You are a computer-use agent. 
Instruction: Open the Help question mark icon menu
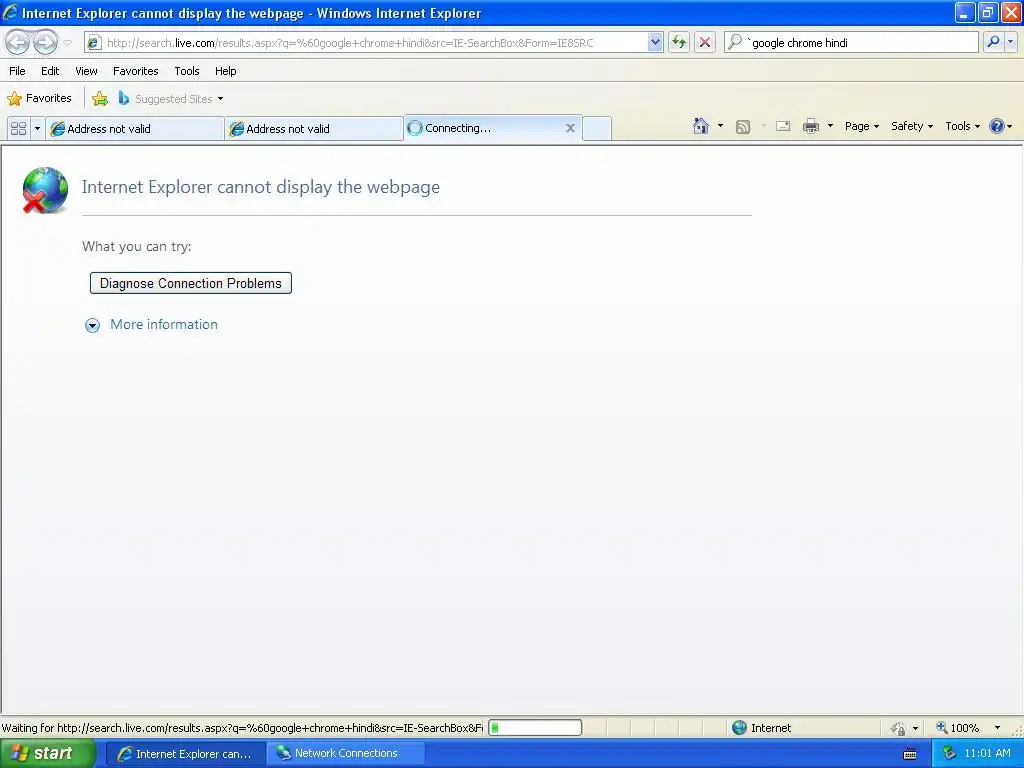point(1000,126)
